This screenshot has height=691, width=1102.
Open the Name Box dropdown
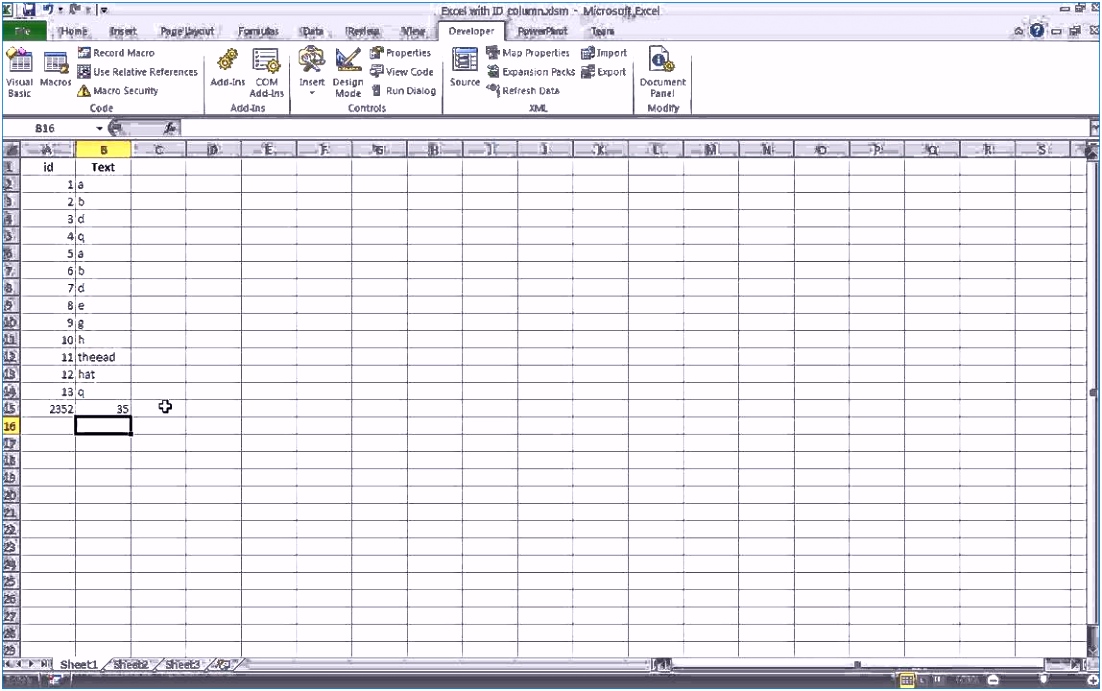click(99, 128)
